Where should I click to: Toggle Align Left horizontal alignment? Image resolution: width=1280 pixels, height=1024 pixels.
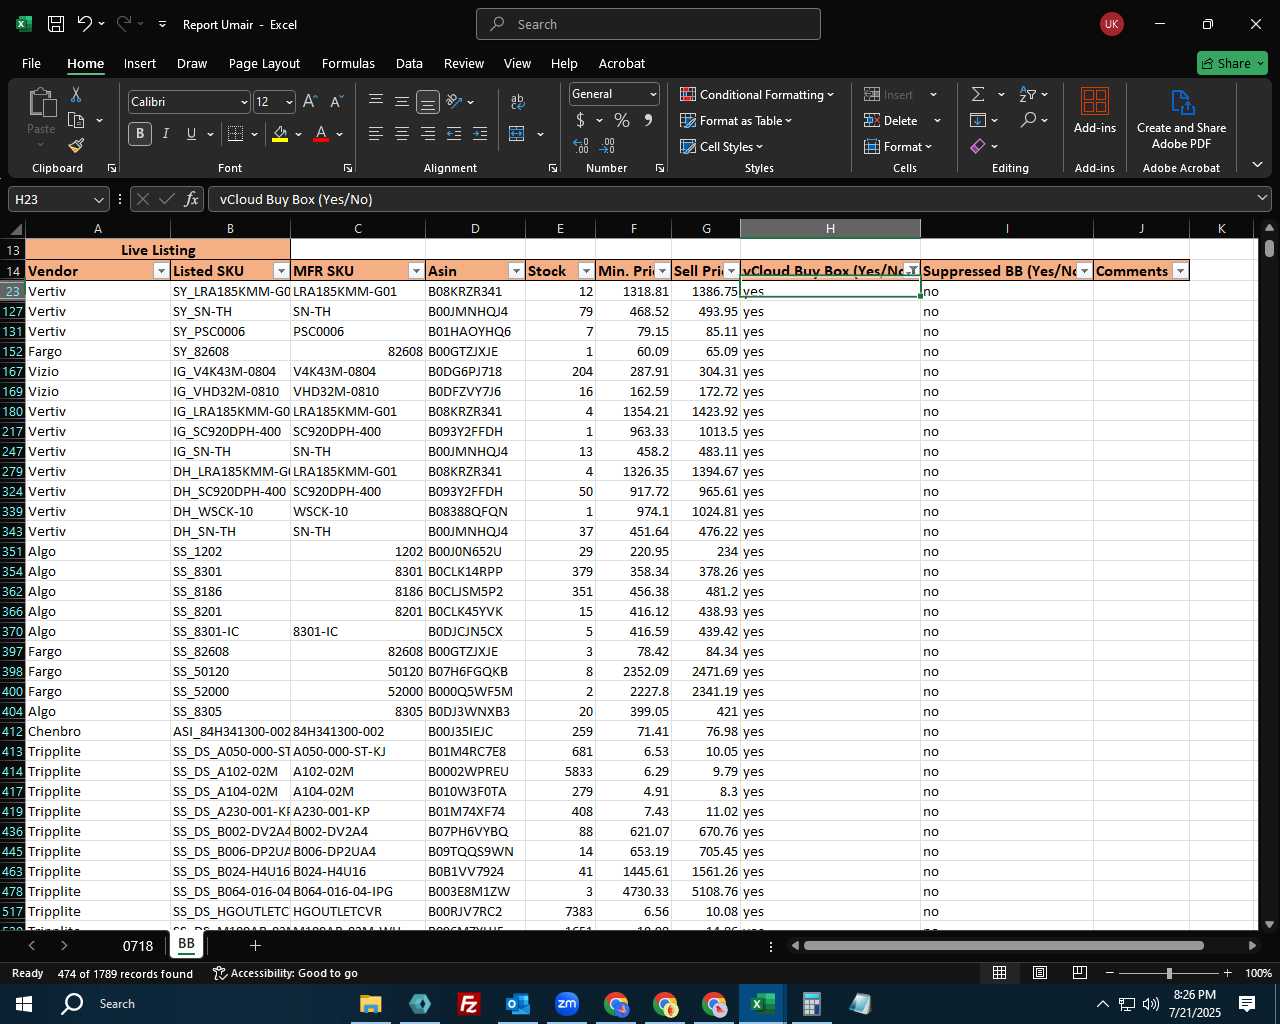click(375, 133)
